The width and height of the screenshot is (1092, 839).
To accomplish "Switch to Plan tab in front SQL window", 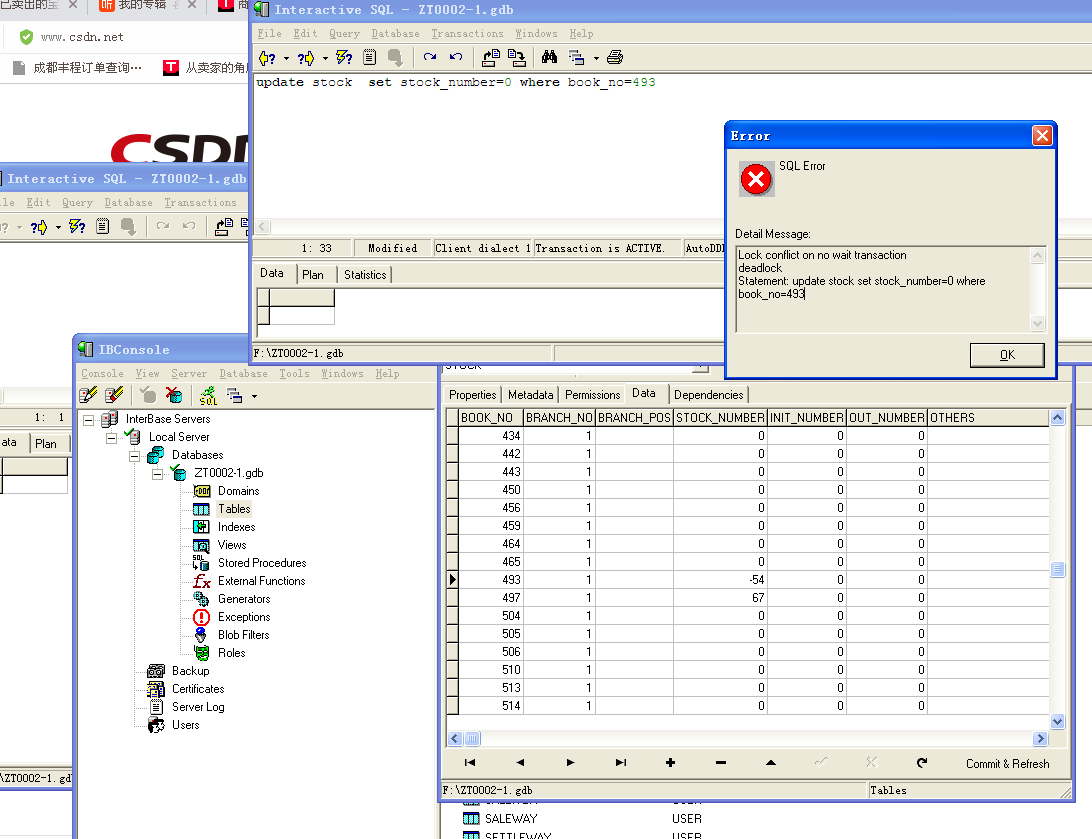I will [x=313, y=275].
